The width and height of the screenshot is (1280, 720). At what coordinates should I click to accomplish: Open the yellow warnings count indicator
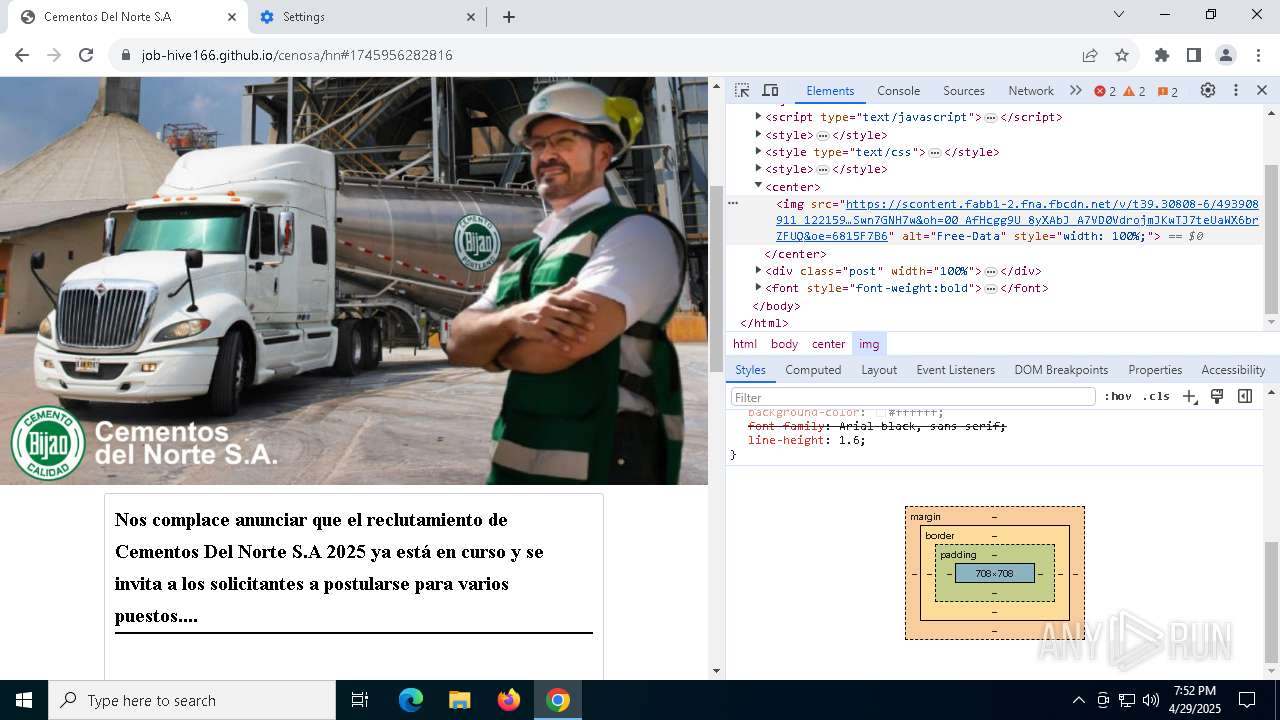click(x=1135, y=91)
